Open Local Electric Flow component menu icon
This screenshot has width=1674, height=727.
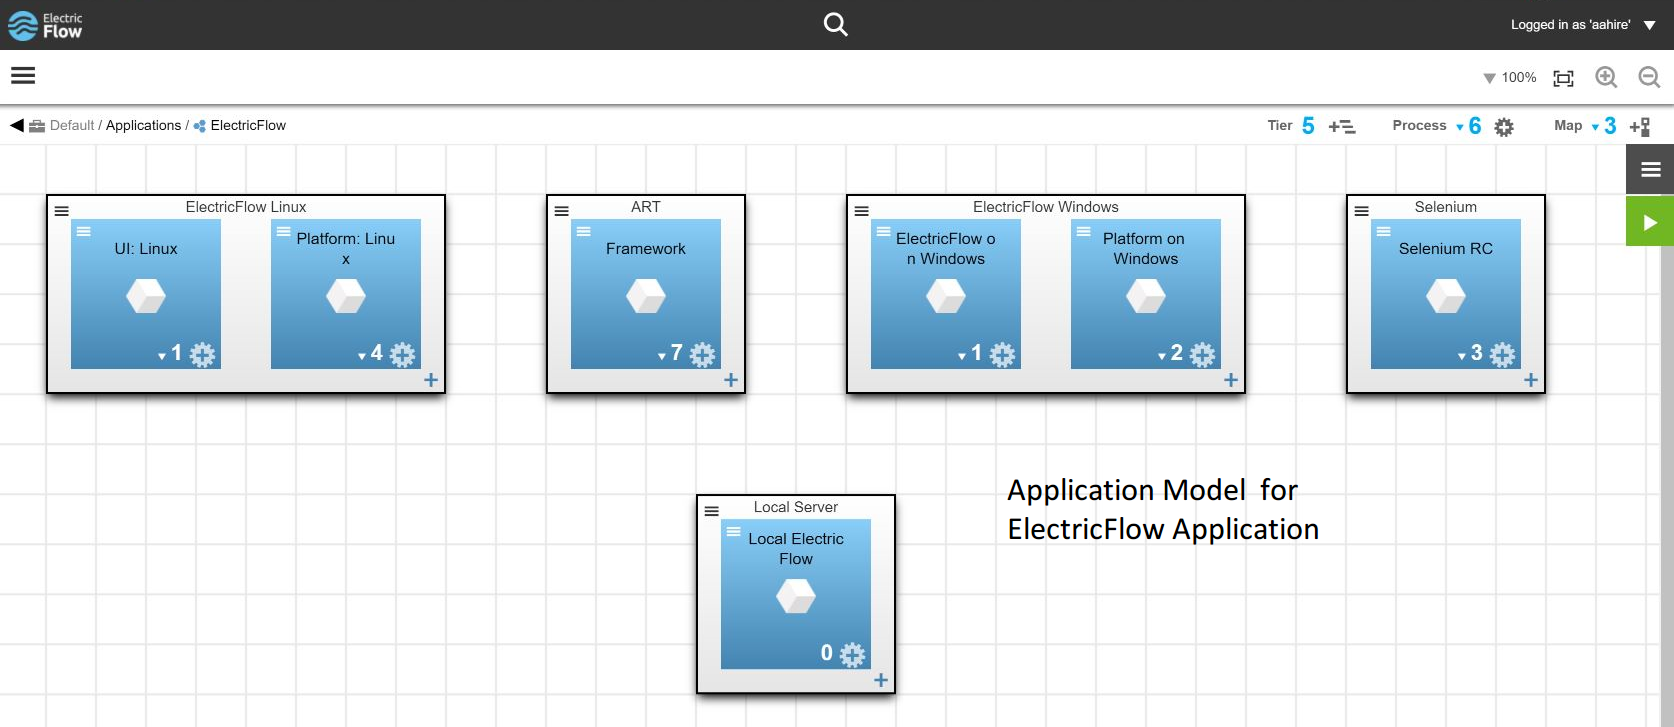coord(734,531)
